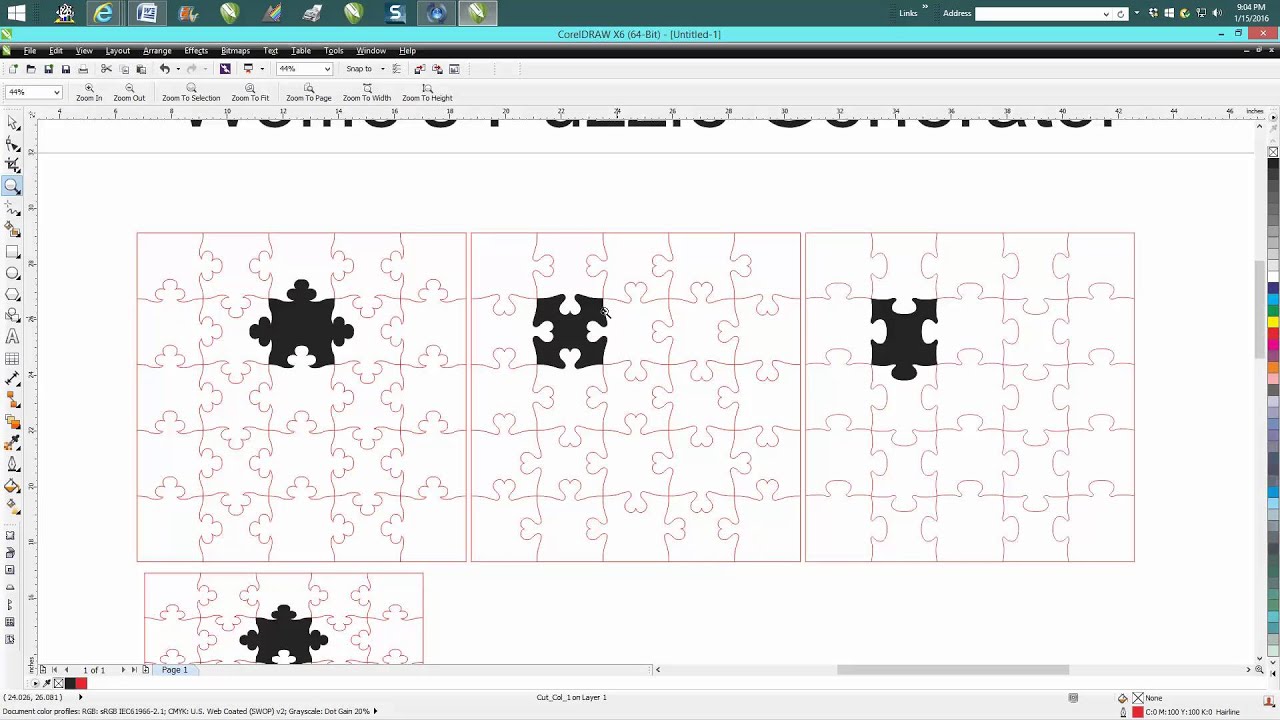Open the Bitmaps menu

(x=235, y=51)
